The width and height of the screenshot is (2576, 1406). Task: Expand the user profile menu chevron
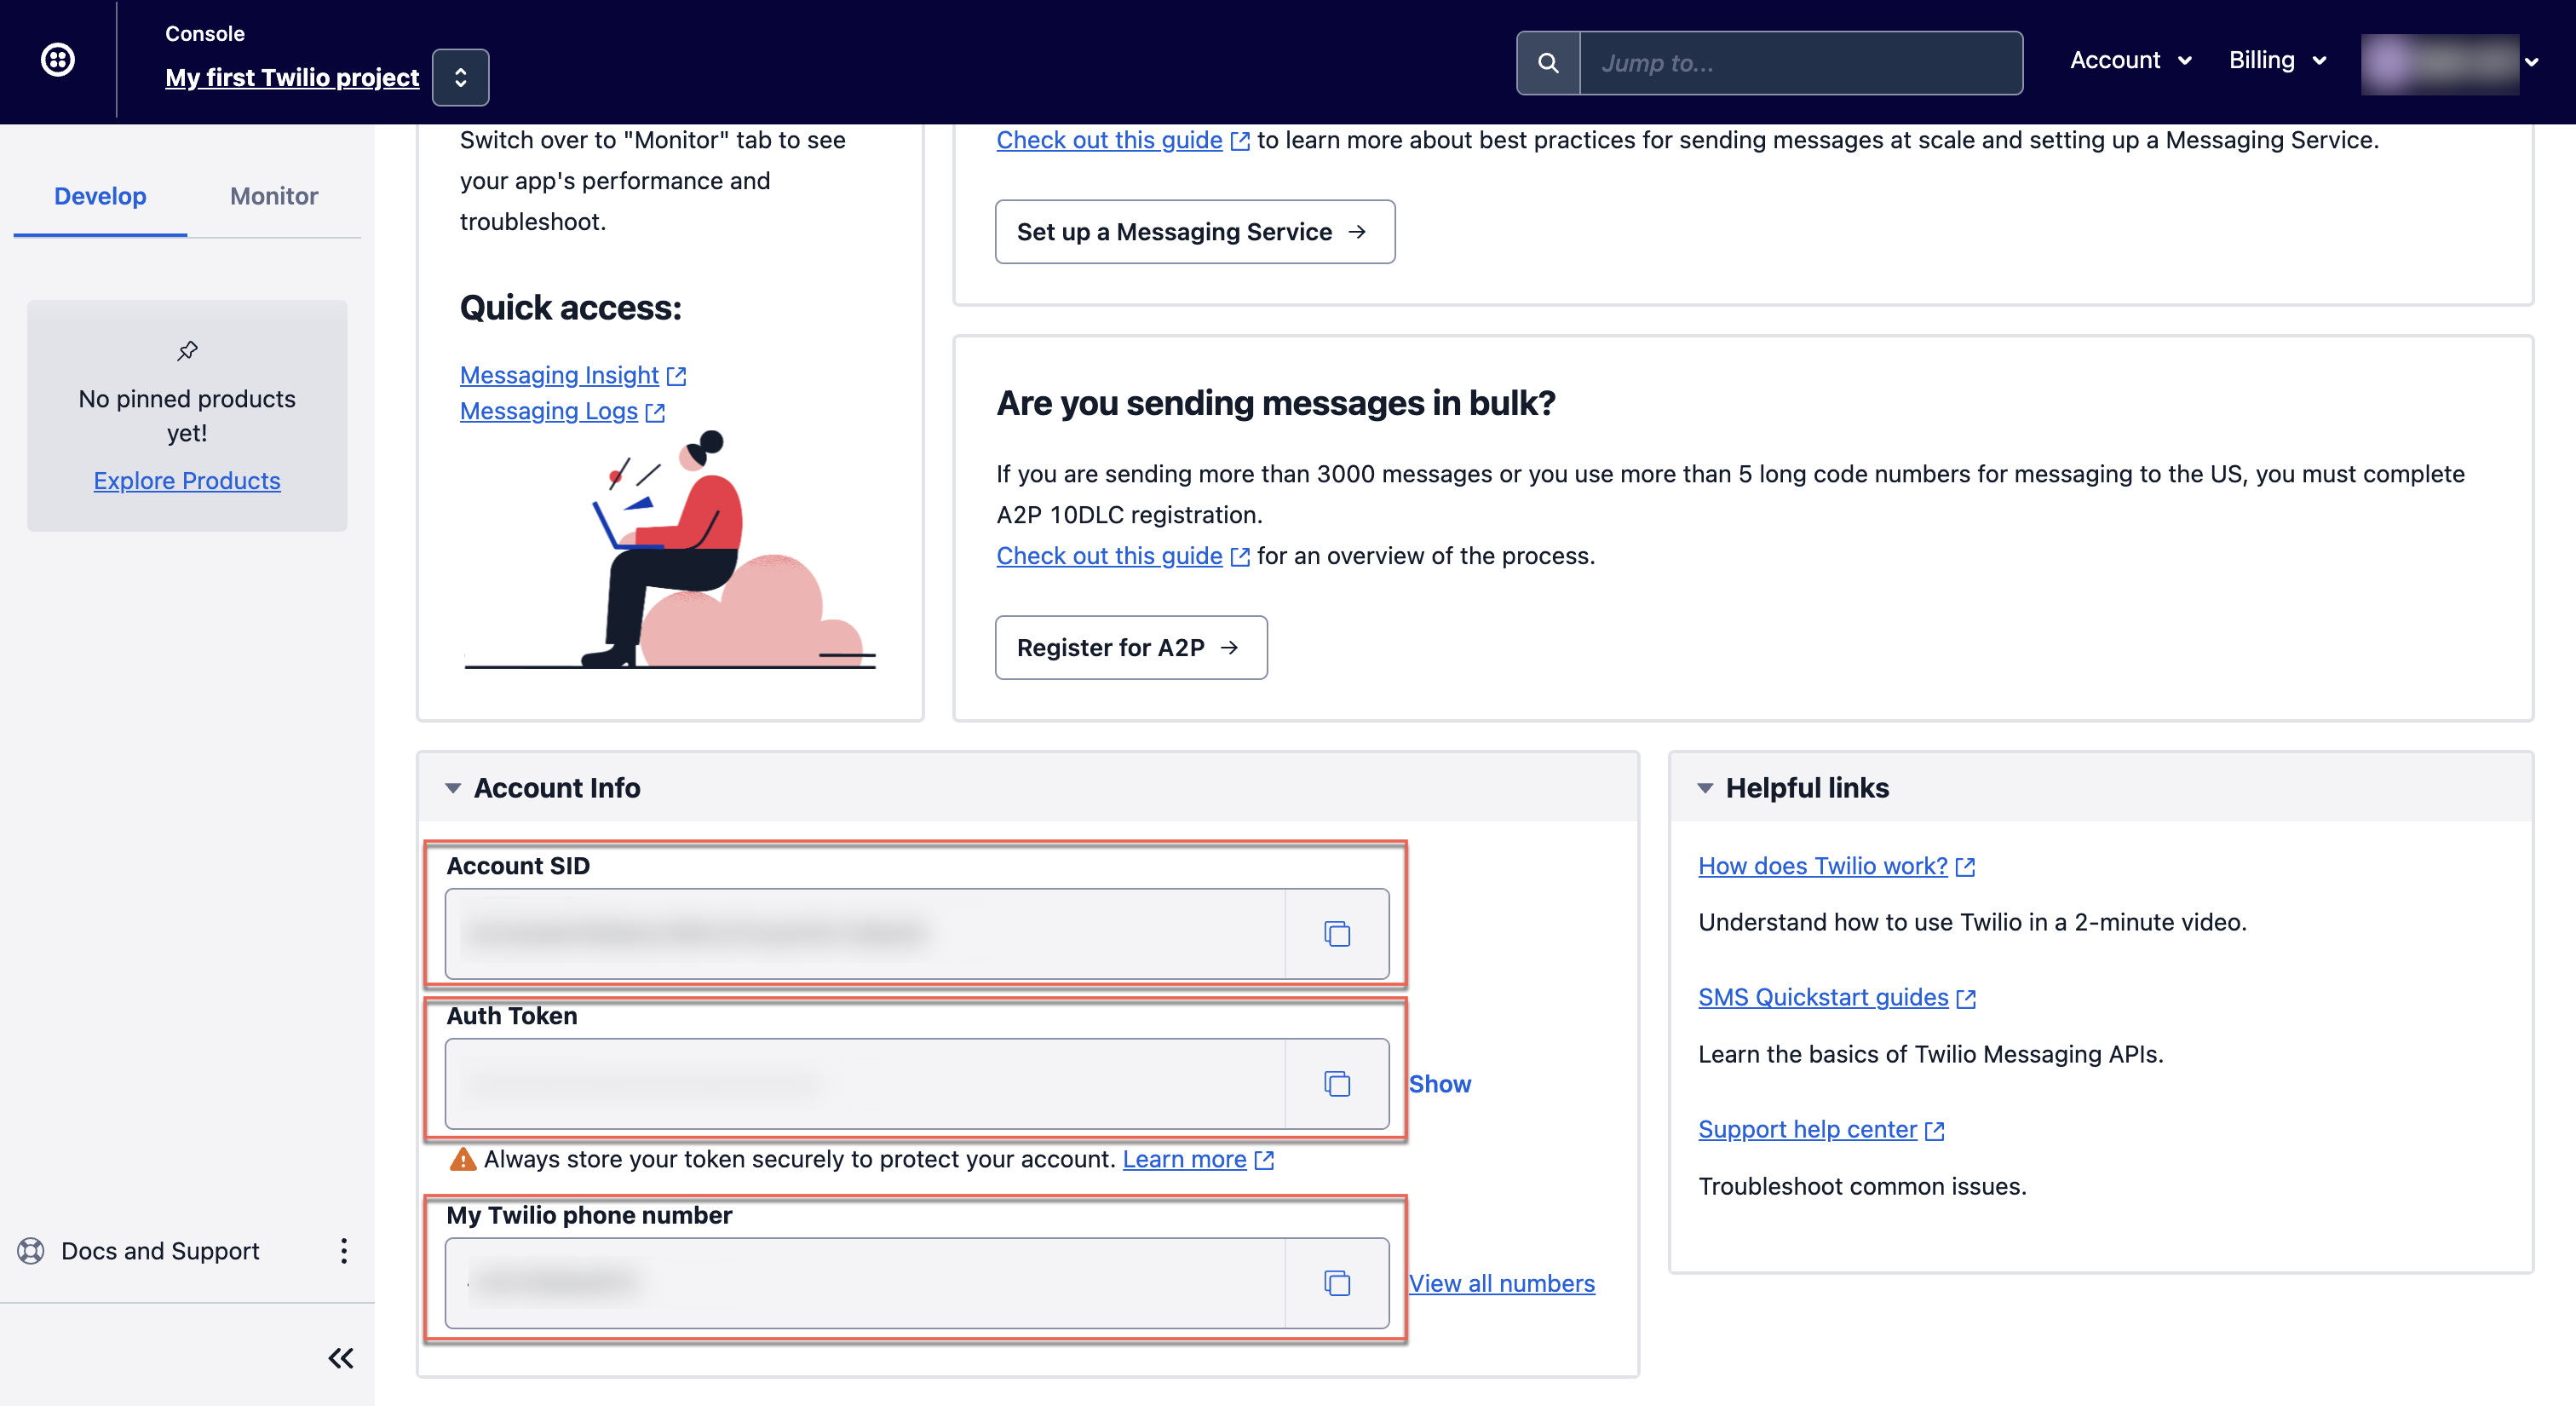click(x=2531, y=62)
